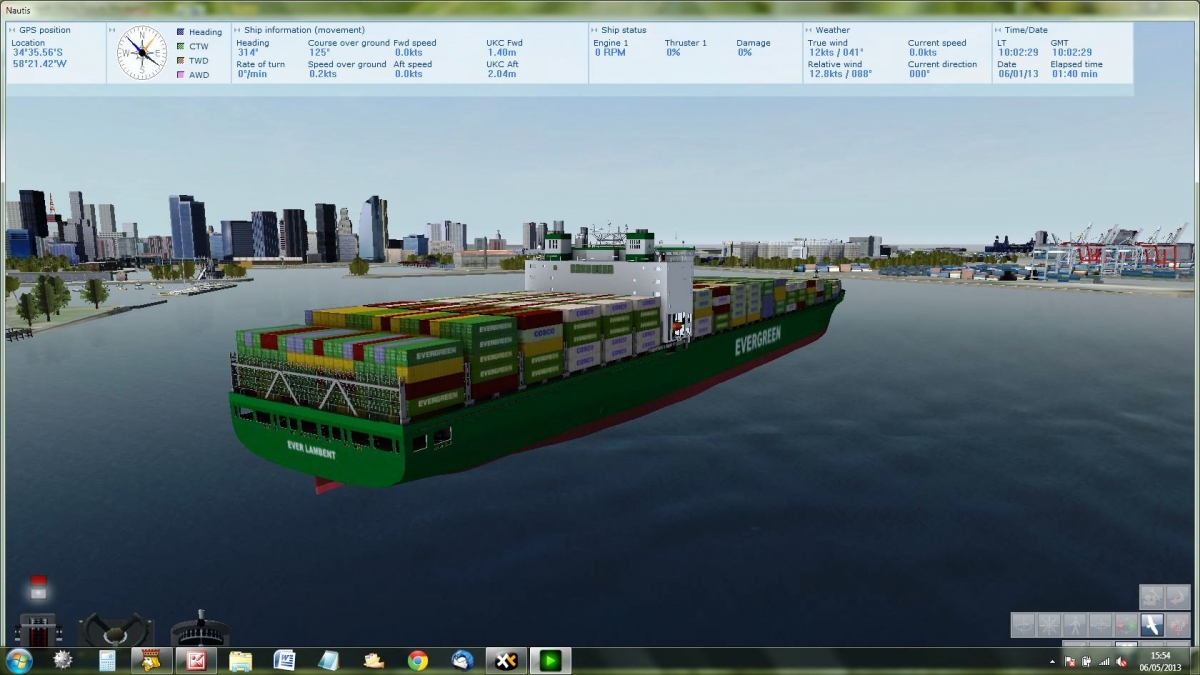This screenshot has height=675, width=1200.
Task: Click the Heading value 314°
Action: pyautogui.click(x=248, y=53)
